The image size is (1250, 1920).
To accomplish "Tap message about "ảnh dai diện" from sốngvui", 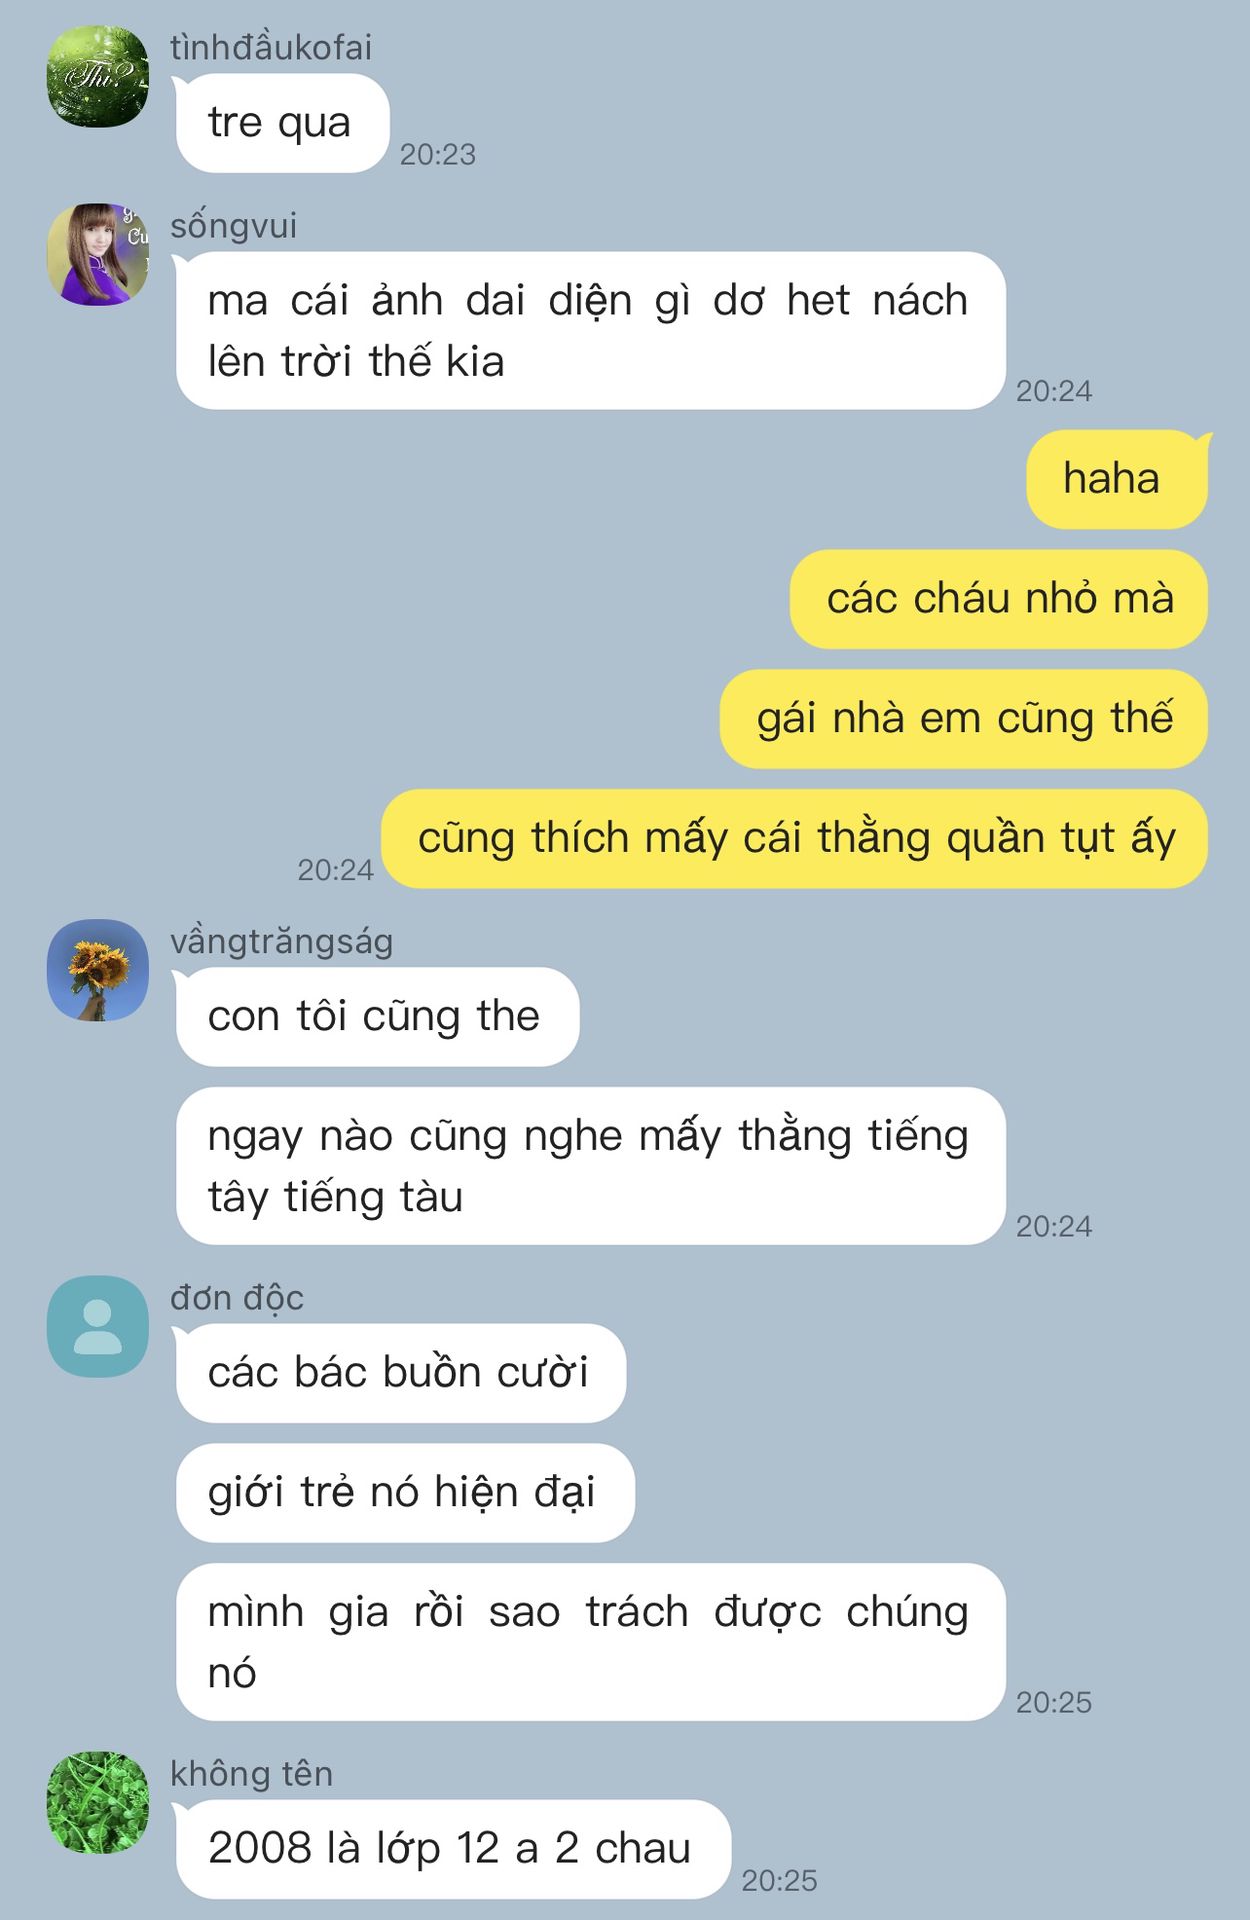I will point(590,331).
